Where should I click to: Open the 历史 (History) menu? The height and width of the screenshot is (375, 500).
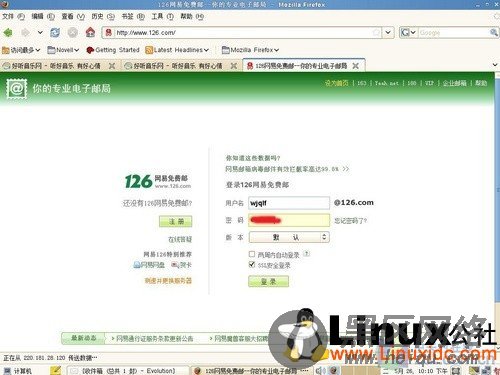pos(103,16)
